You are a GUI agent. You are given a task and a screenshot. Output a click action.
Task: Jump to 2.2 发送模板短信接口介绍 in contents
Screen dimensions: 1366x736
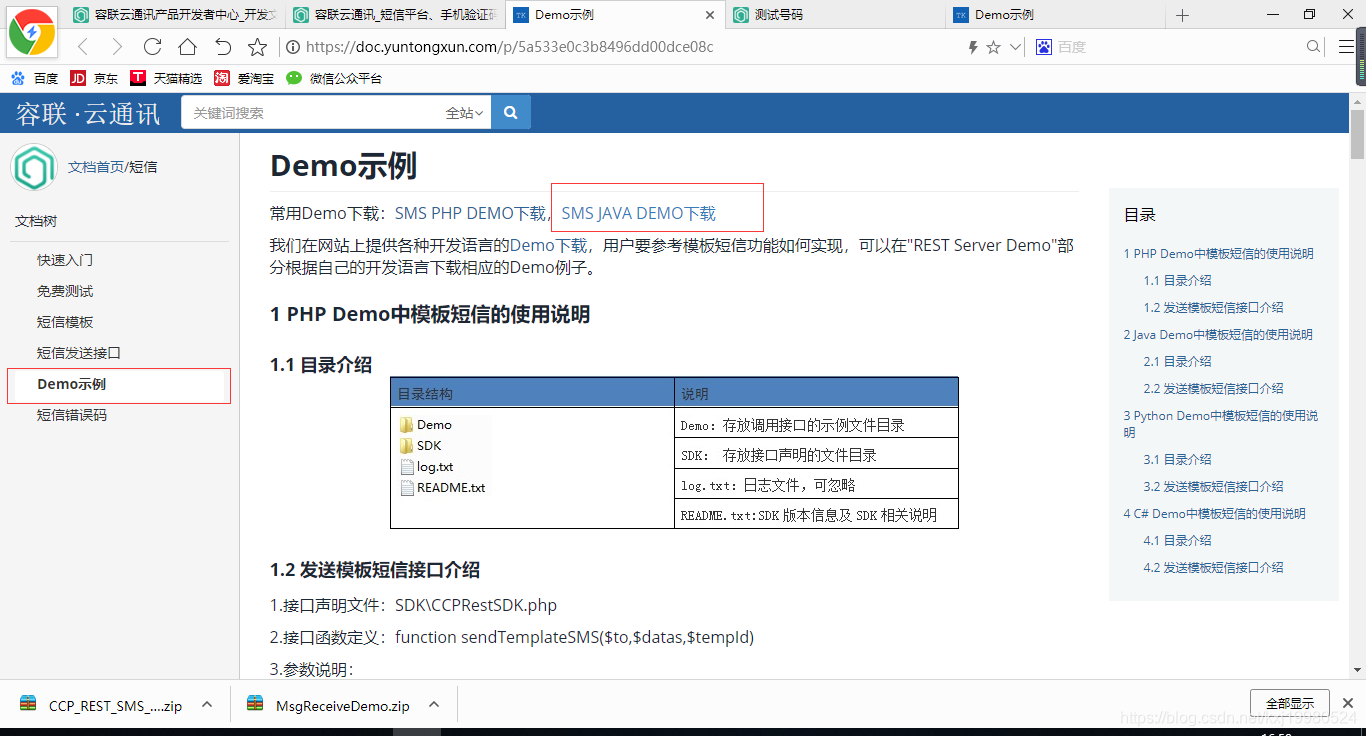point(1213,389)
